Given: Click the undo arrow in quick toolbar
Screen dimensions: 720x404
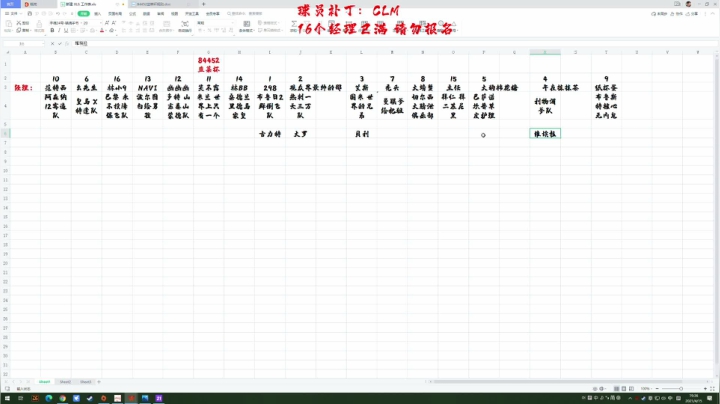Looking at the screenshot, I should (58, 14).
